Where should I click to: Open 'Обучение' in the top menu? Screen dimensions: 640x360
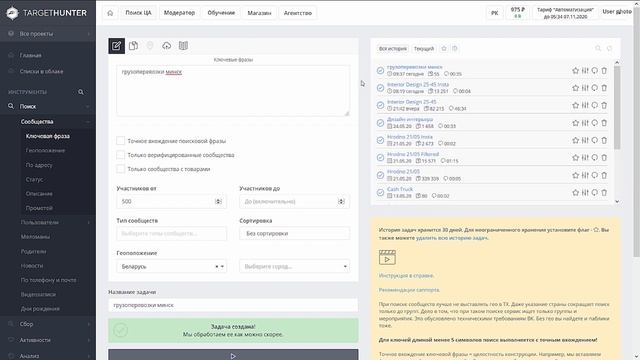(x=221, y=13)
